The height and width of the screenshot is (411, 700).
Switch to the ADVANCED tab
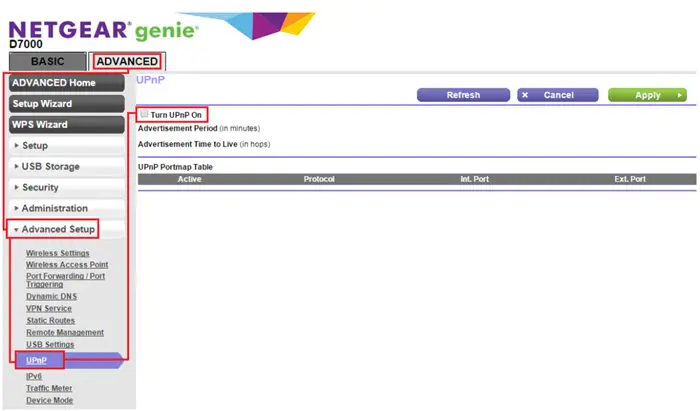coord(127,62)
